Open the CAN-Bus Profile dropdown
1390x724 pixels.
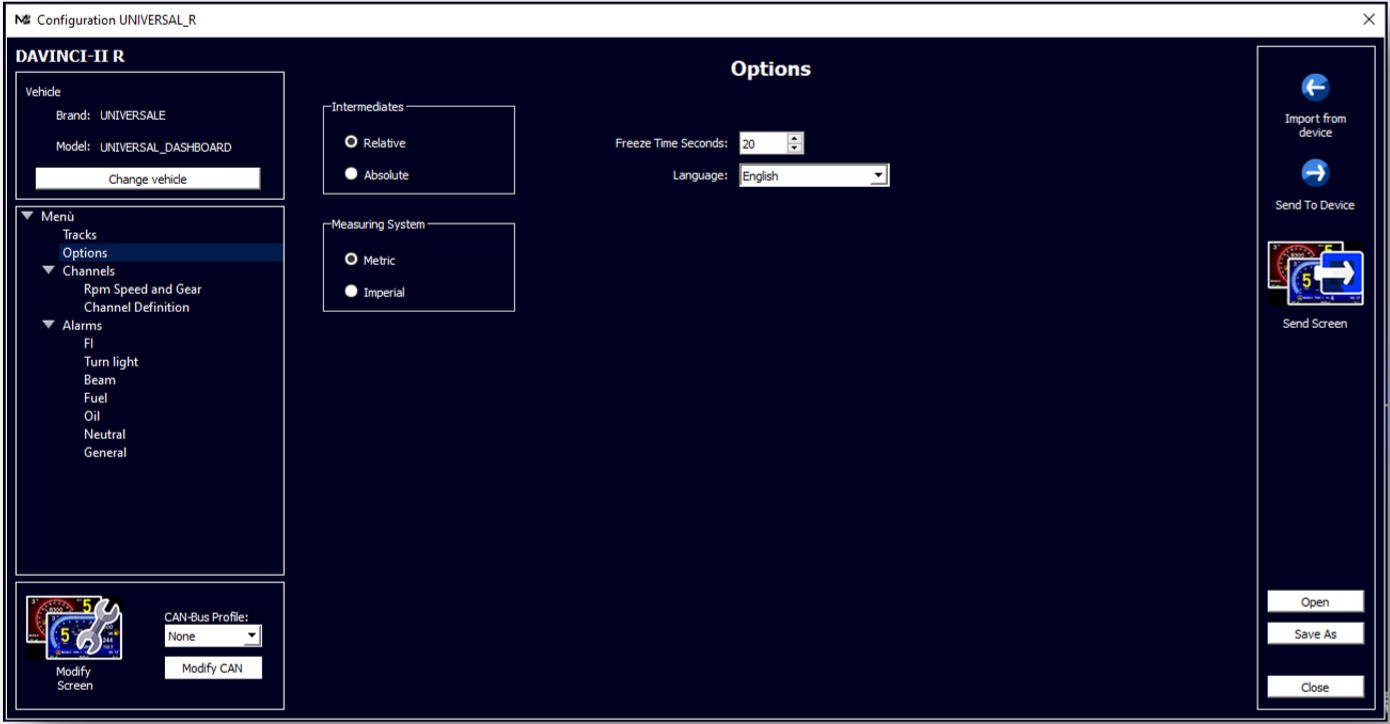213,636
